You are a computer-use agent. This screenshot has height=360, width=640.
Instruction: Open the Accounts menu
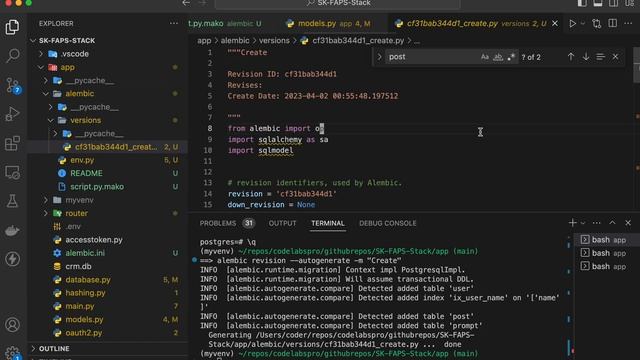(12, 325)
